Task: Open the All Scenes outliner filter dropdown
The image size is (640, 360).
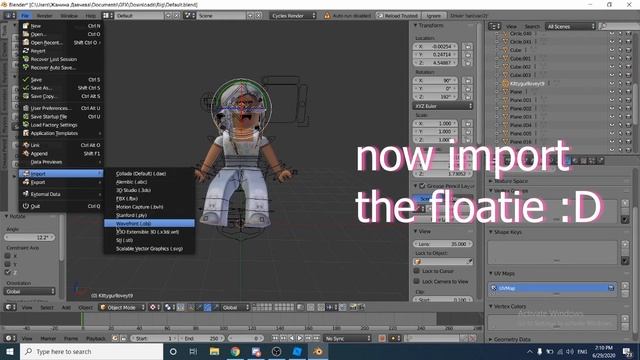Action: (x=571, y=27)
